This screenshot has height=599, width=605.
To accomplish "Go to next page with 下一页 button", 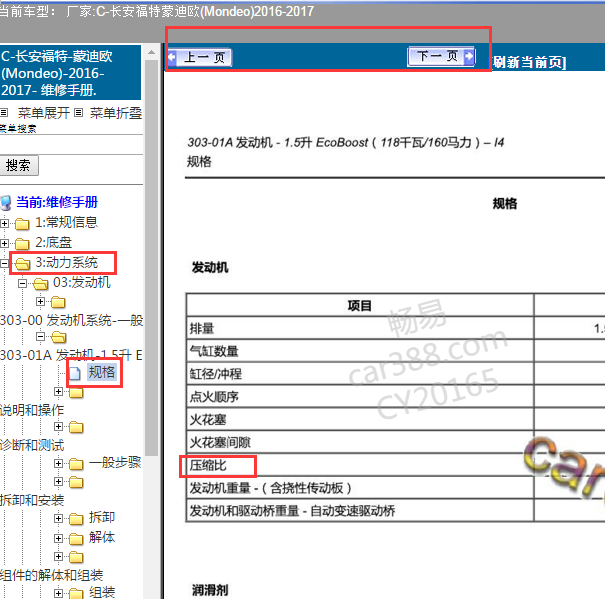I will (441, 57).
